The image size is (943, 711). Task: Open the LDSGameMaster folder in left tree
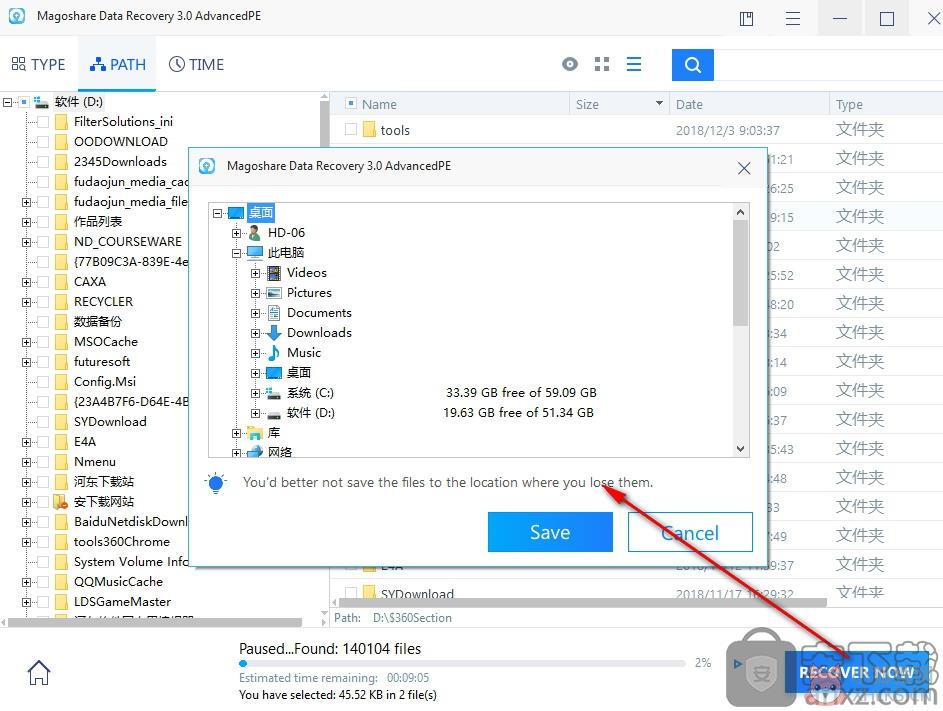(122, 602)
